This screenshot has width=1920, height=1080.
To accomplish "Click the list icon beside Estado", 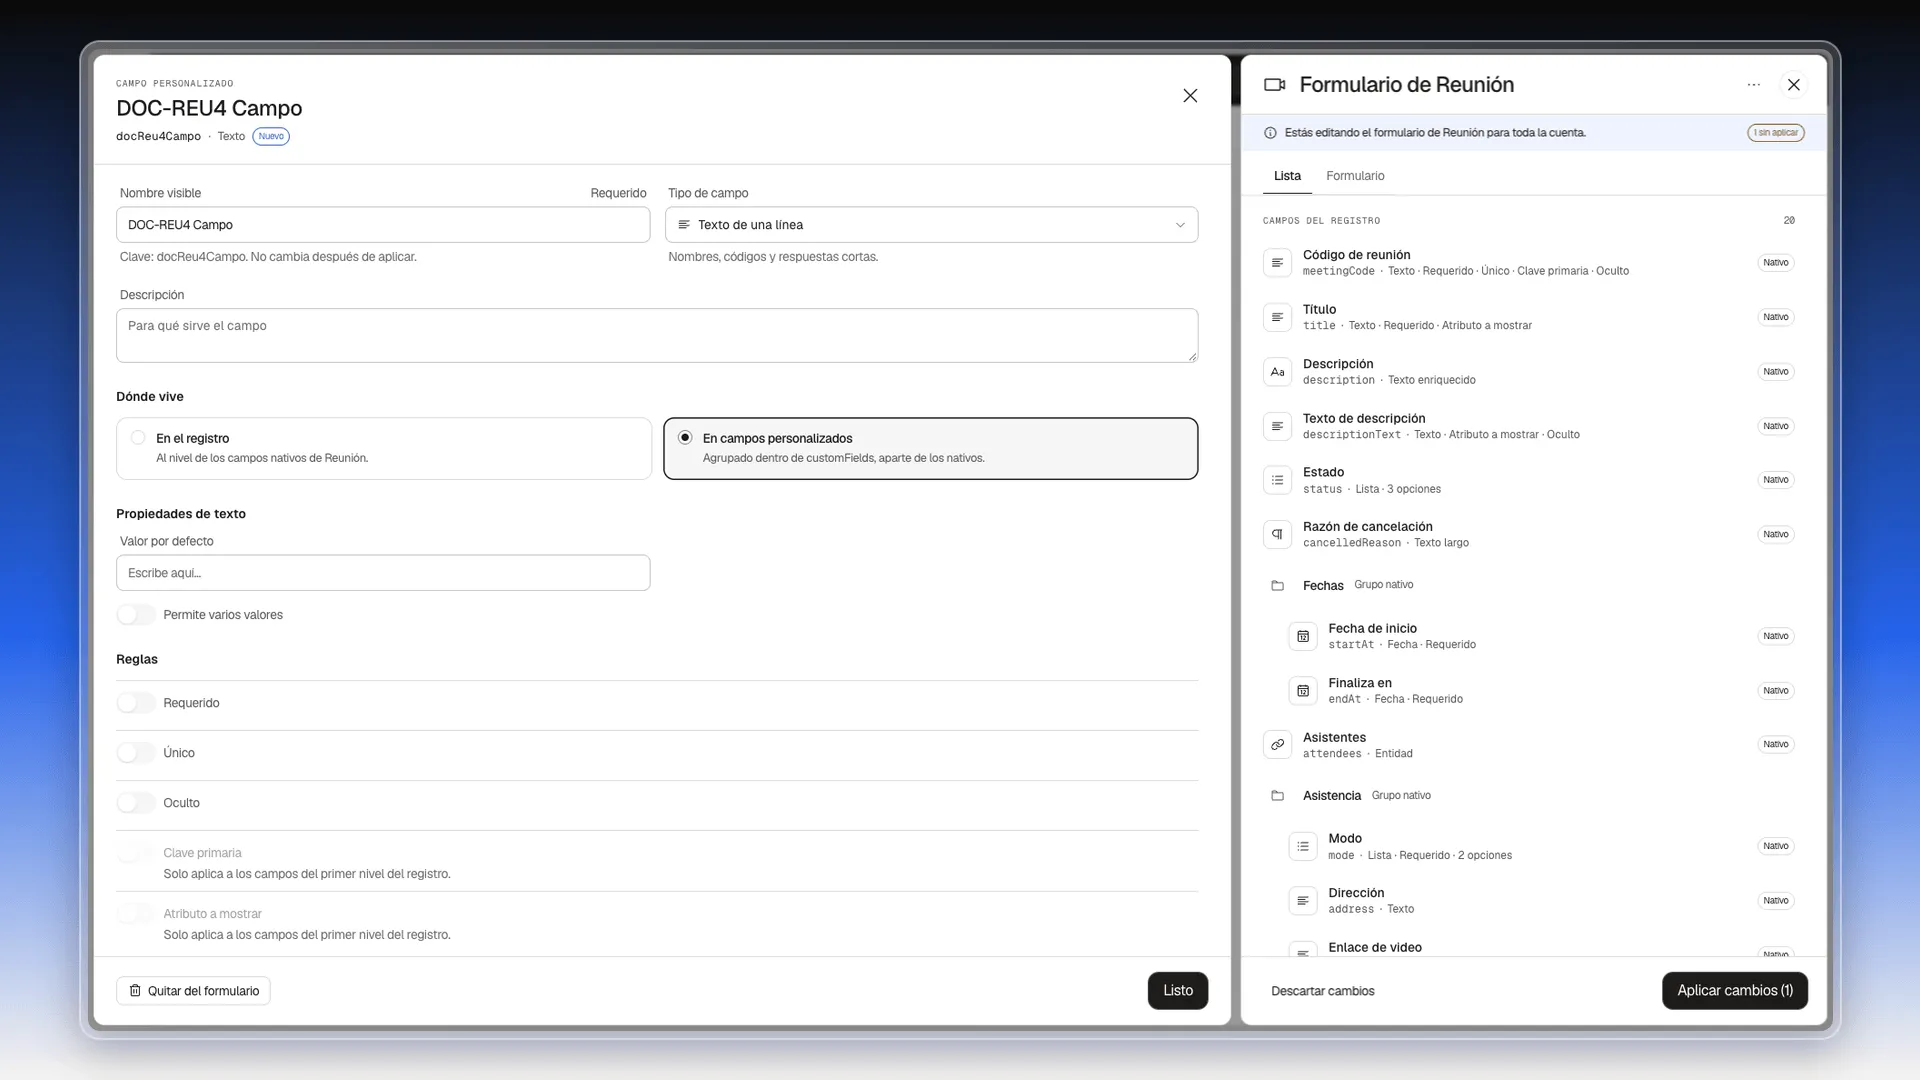I will click(x=1277, y=480).
